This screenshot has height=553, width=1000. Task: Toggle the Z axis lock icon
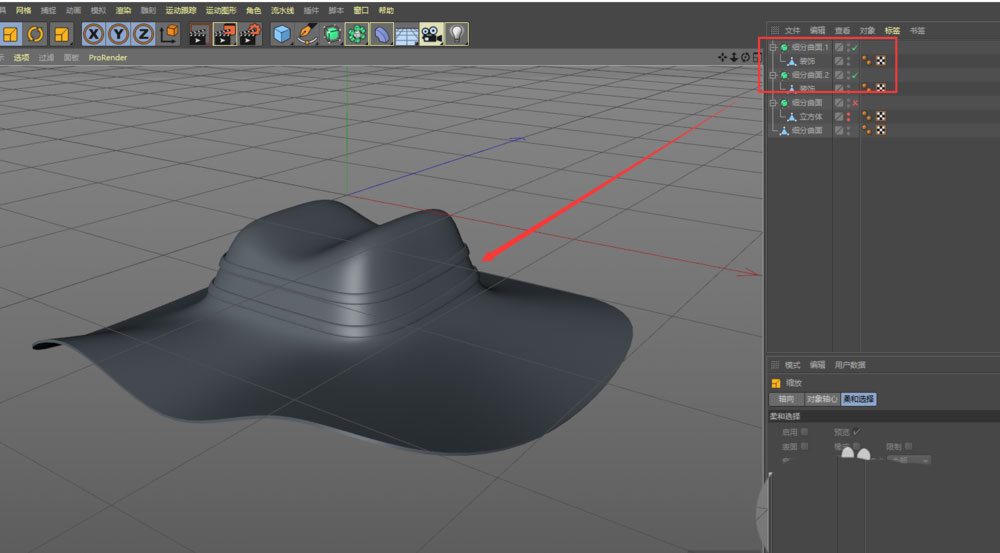(143, 34)
